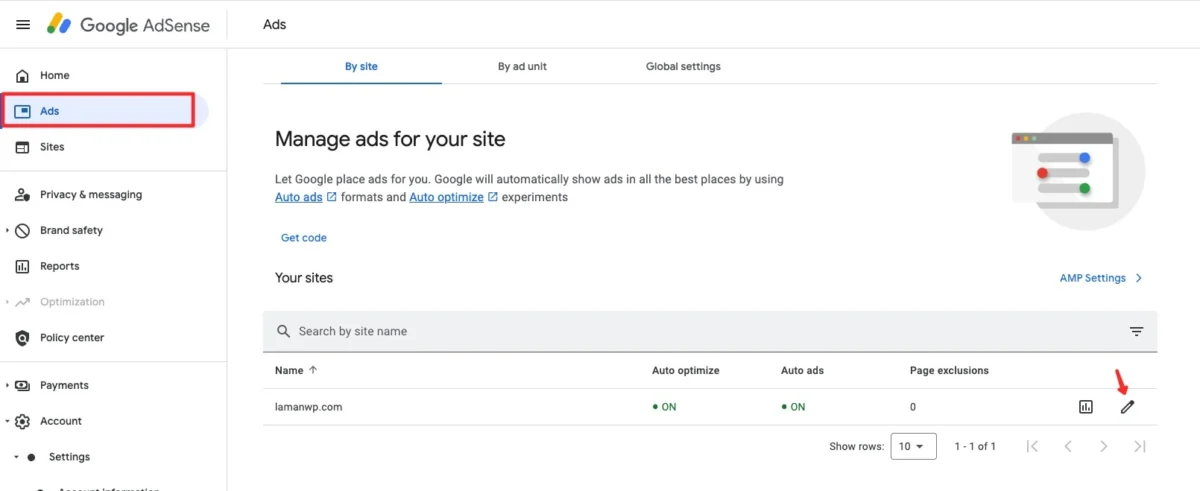Screen dimensions: 1200x491
Task: Click the Policy center shield icon
Action: point(22,338)
